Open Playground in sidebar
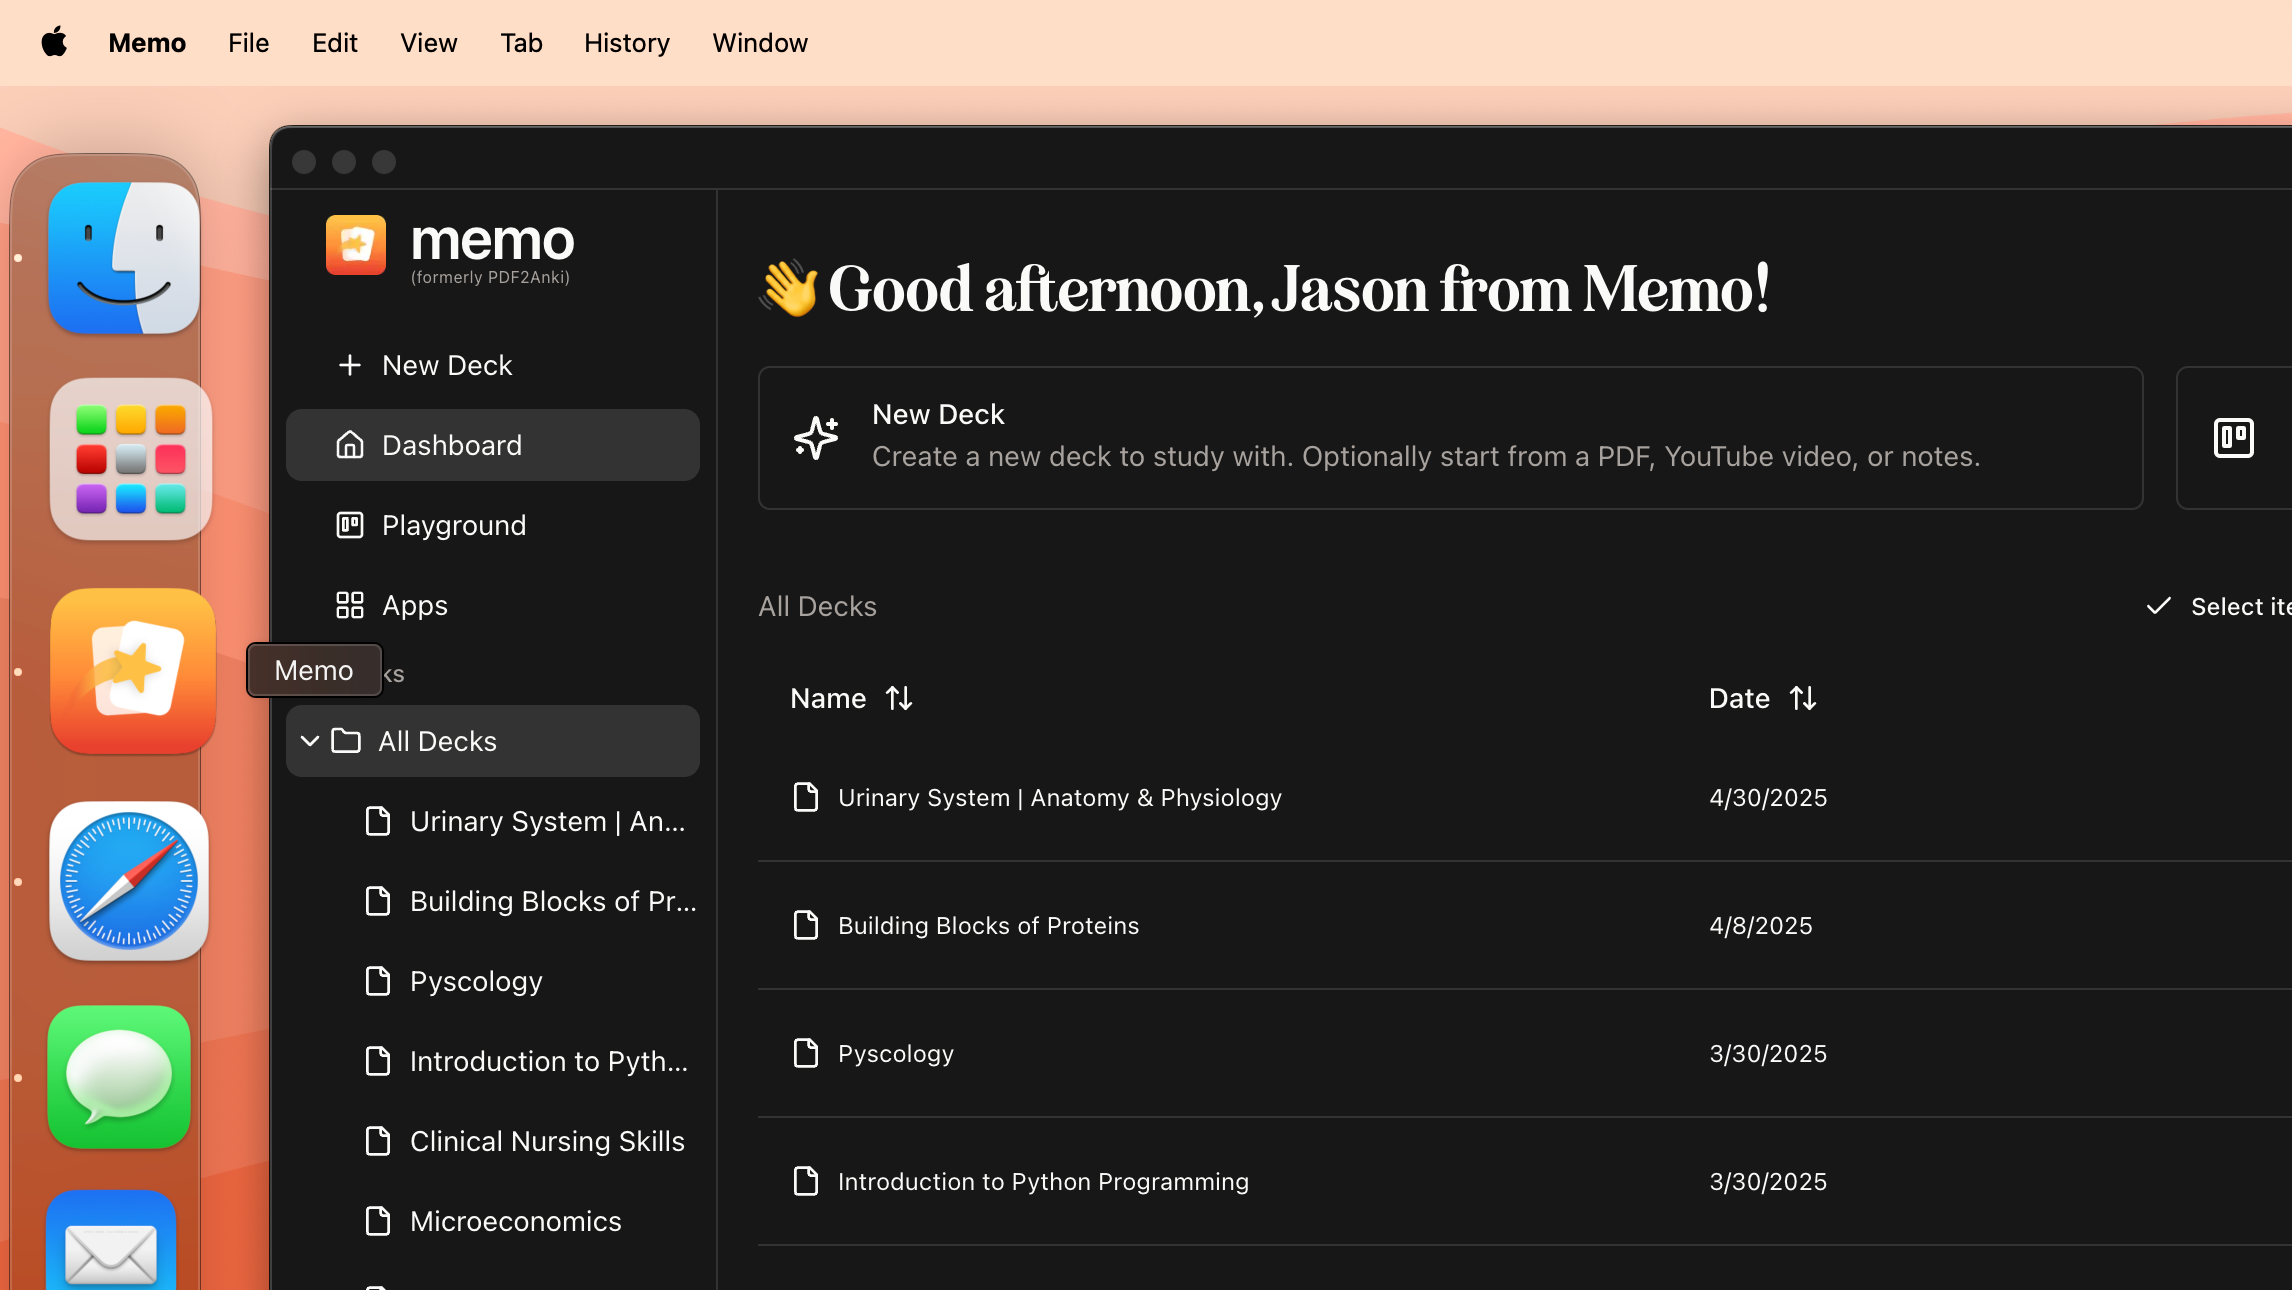This screenshot has width=2292, height=1290. [x=493, y=525]
